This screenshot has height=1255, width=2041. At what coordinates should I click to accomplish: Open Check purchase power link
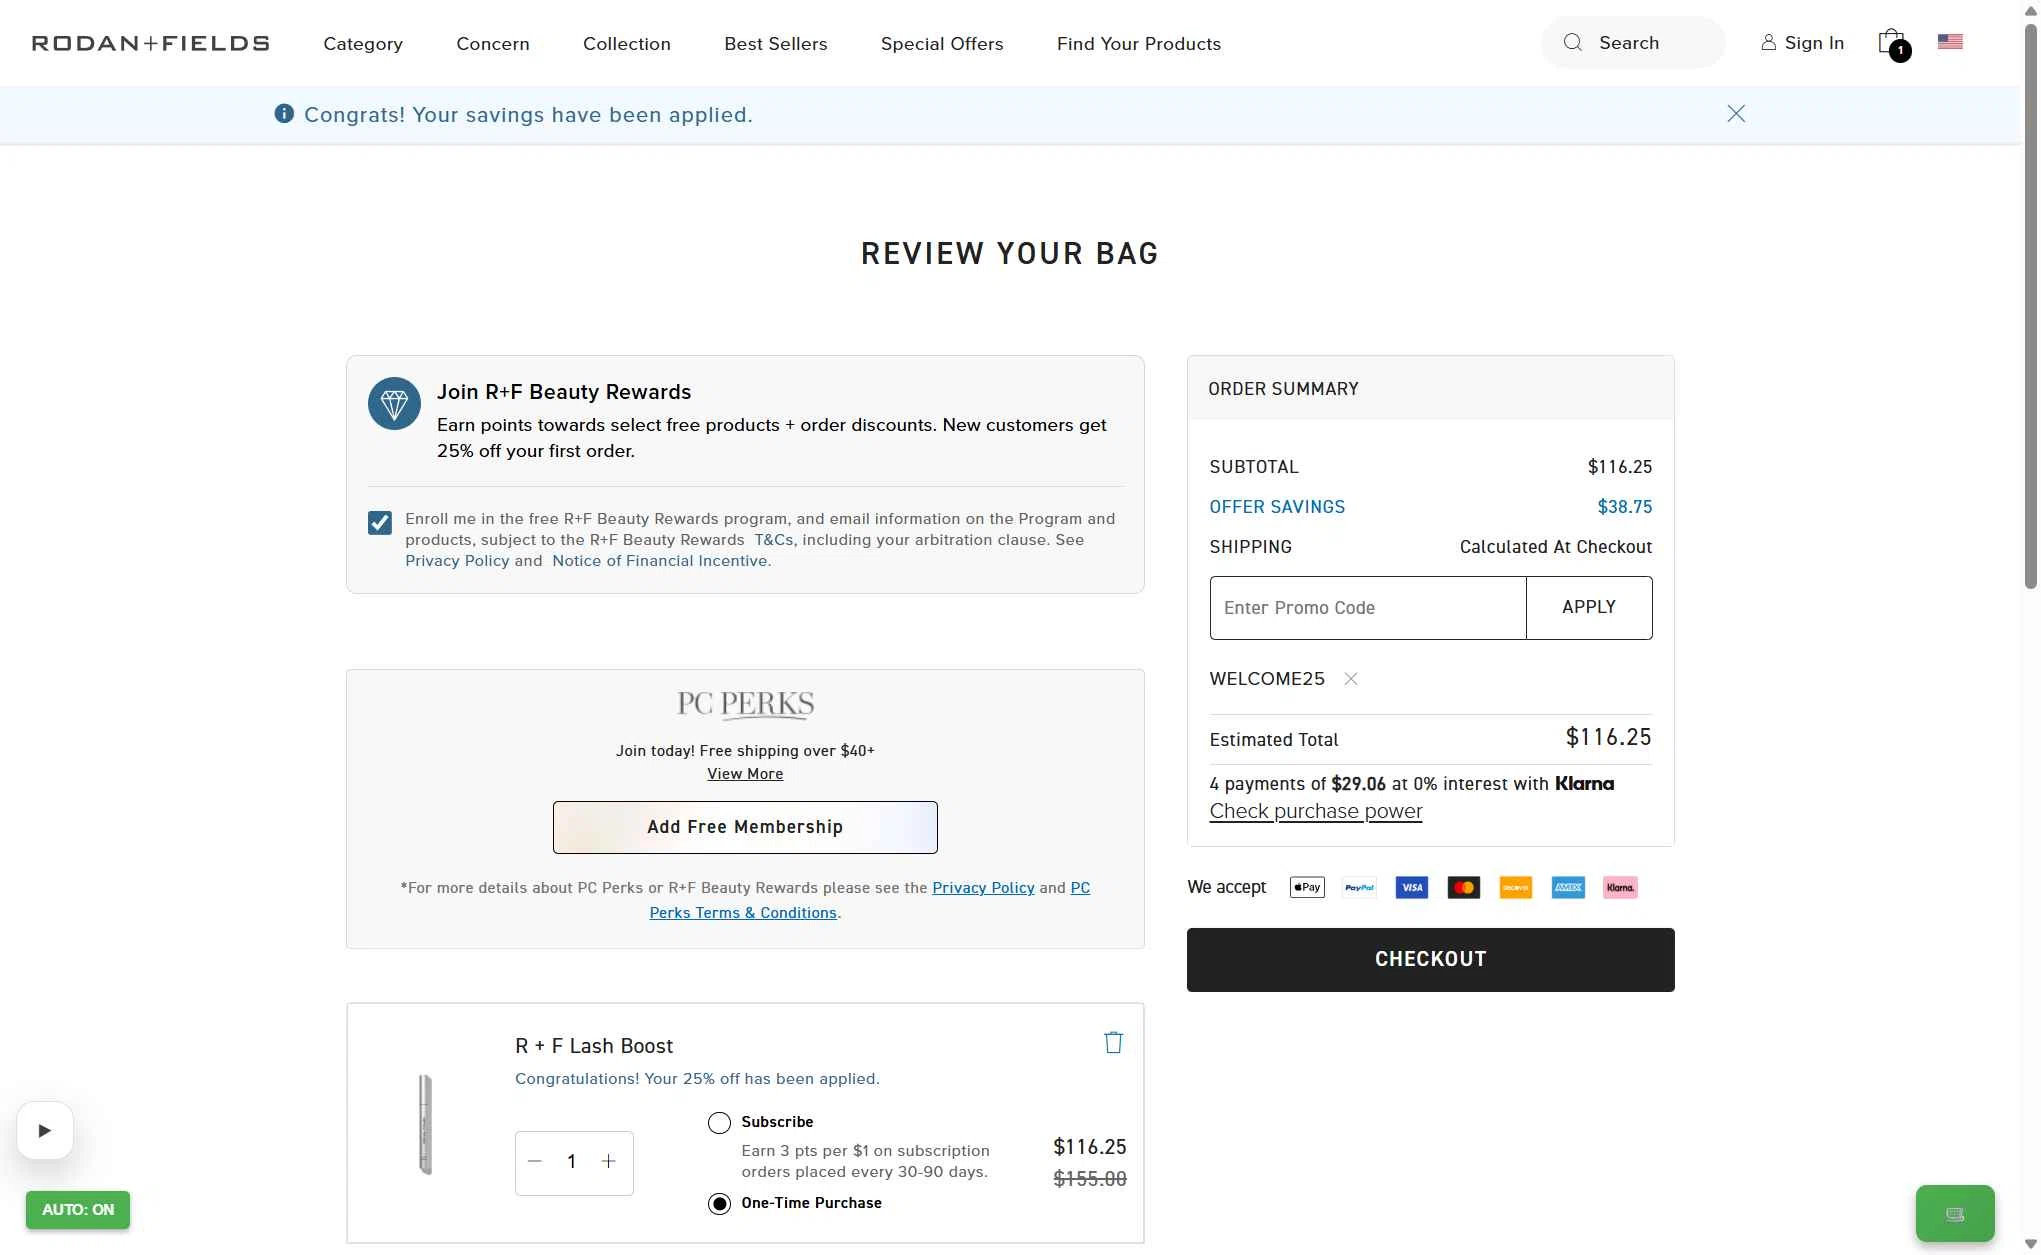pyautogui.click(x=1315, y=811)
